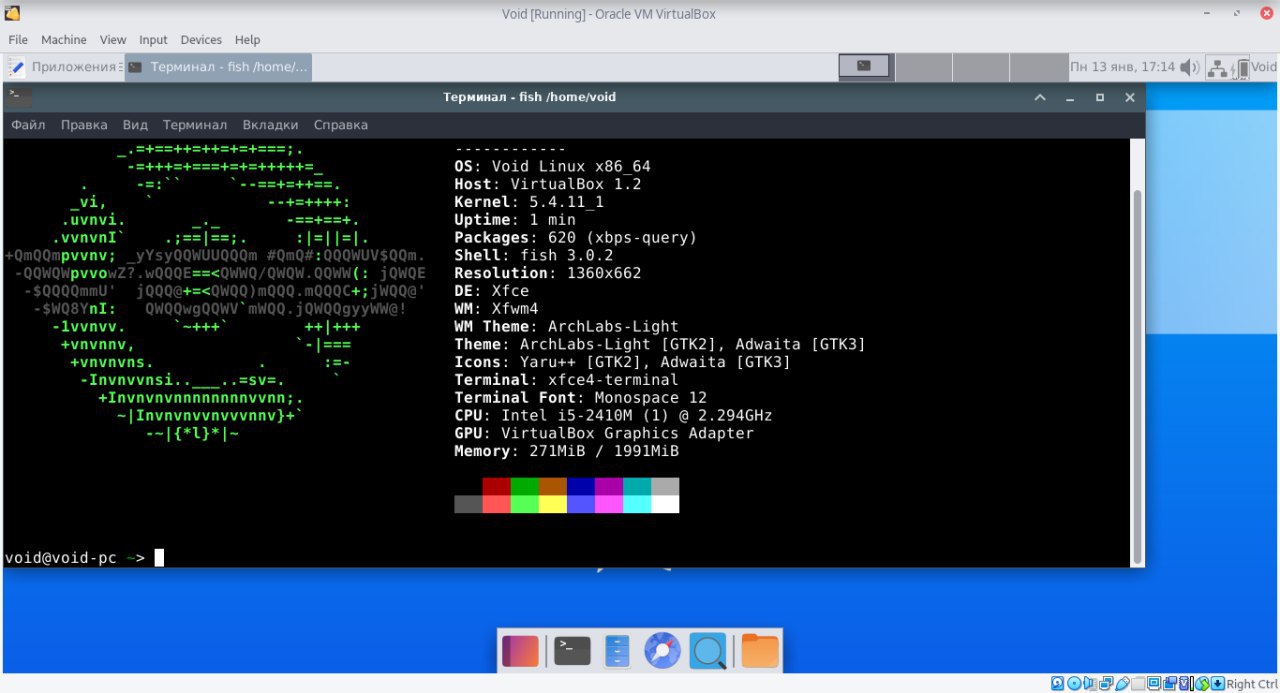1280x693 pixels.
Task: Open the Вид menu in the terminal
Action: click(x=135, y=125)
